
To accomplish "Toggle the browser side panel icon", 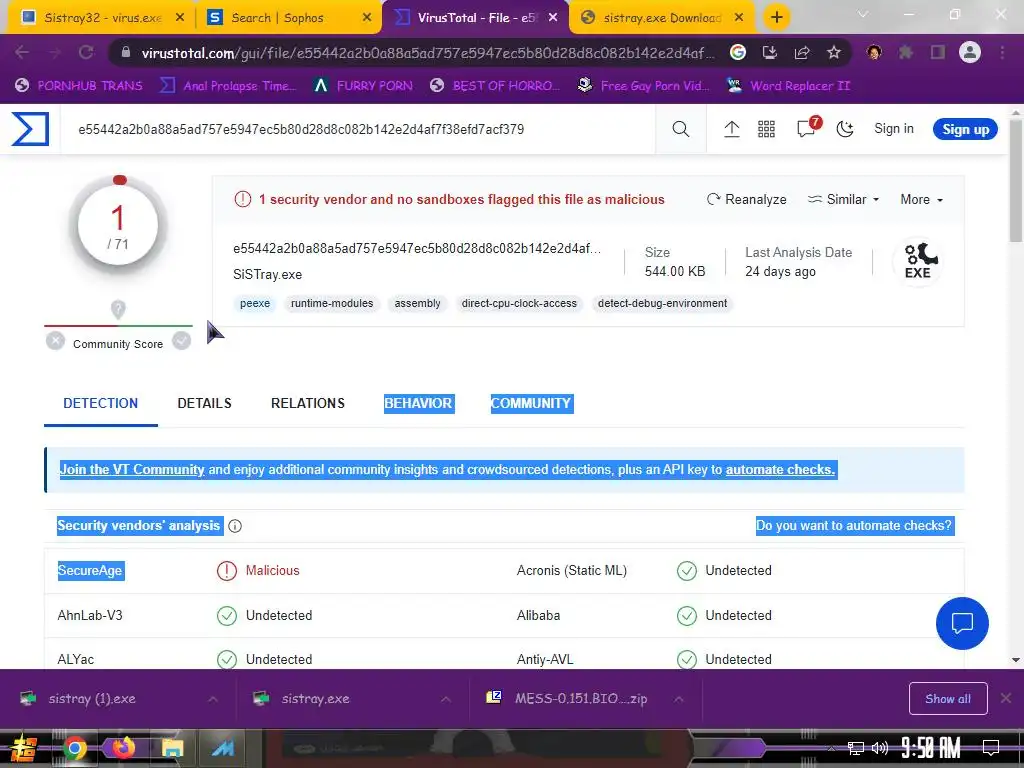I will [938, 52].
